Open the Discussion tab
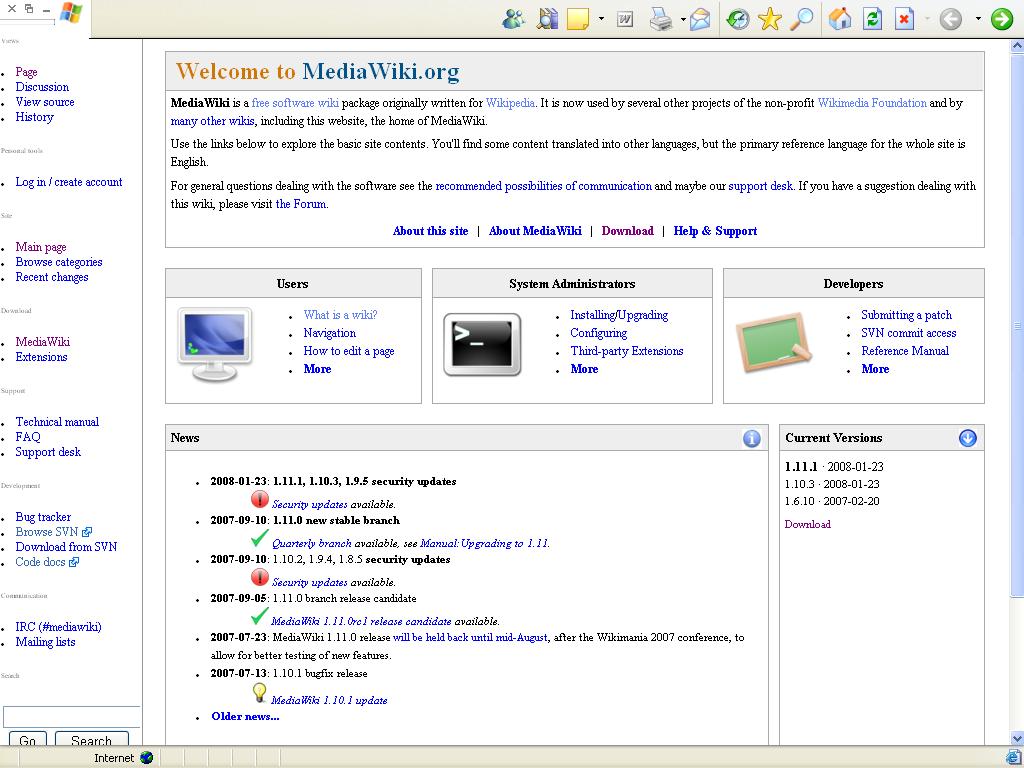 [x=42, y=87]
